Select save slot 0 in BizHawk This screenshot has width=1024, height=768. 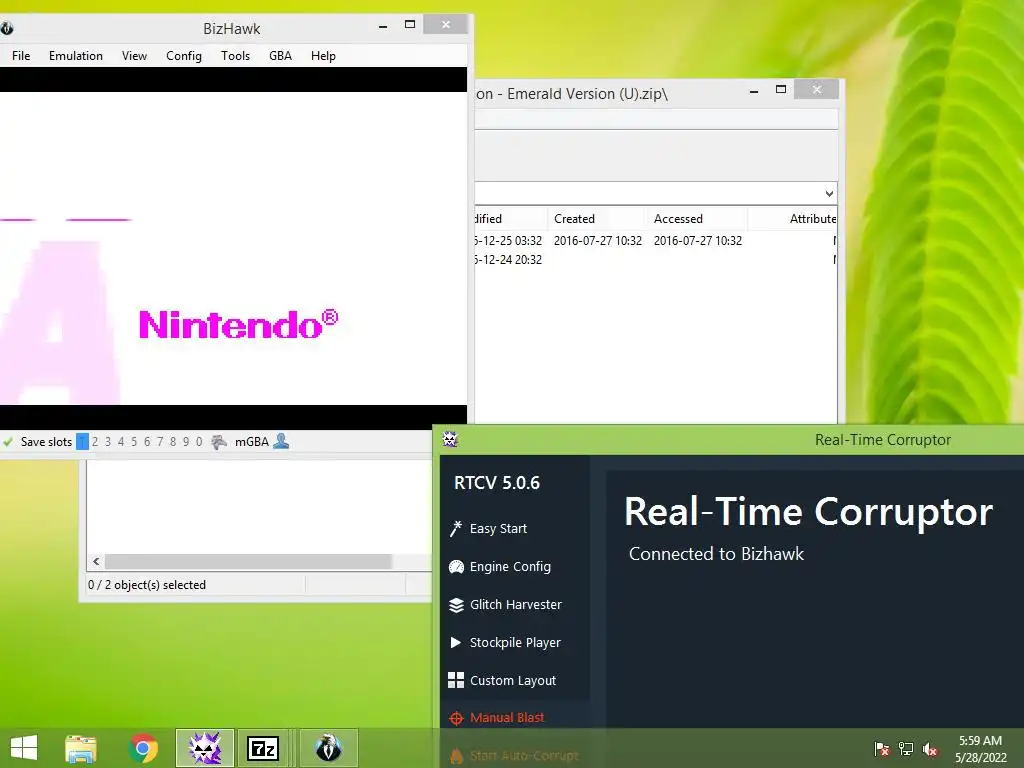199,441
